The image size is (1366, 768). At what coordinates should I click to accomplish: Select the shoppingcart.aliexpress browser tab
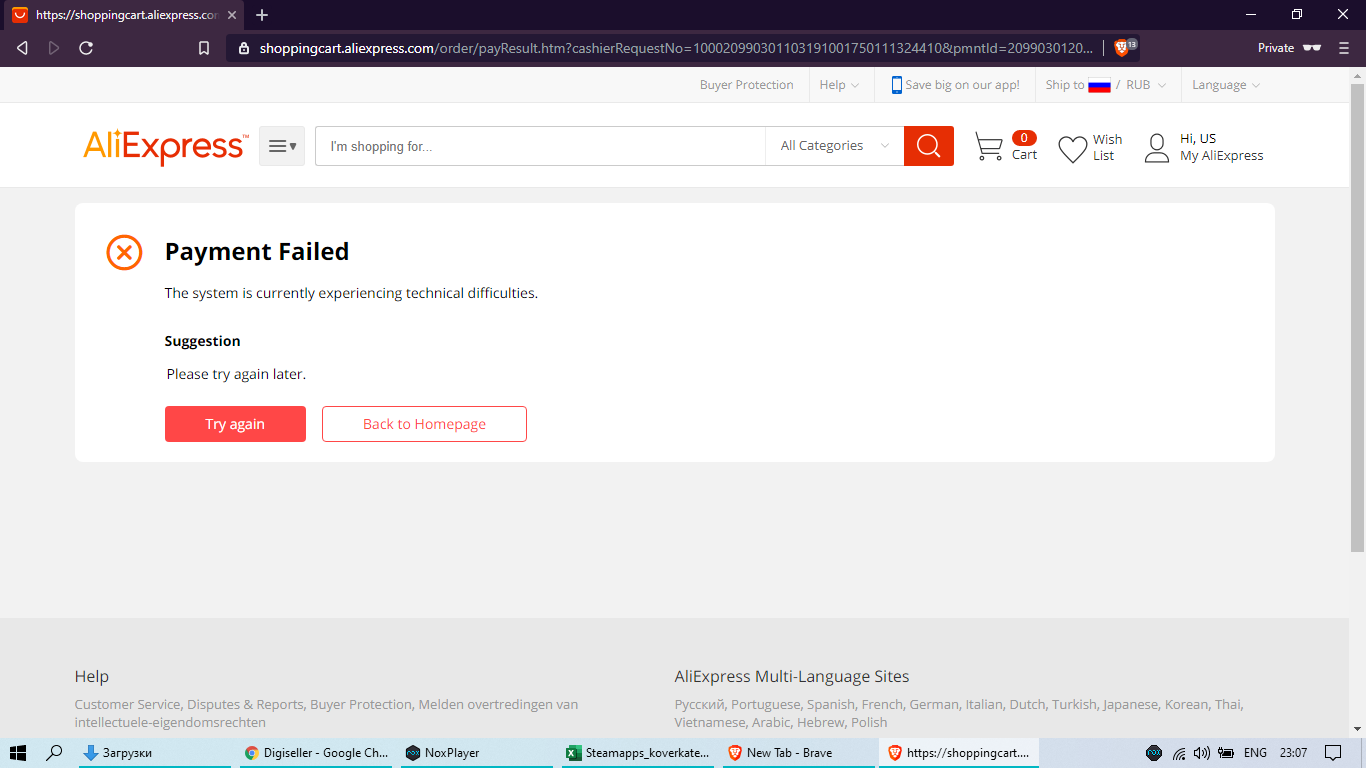123,15
